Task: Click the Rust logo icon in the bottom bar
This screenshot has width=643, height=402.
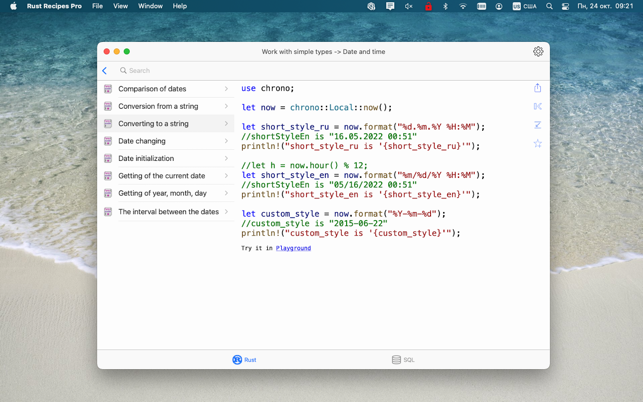Action: (x=237, y=360)
